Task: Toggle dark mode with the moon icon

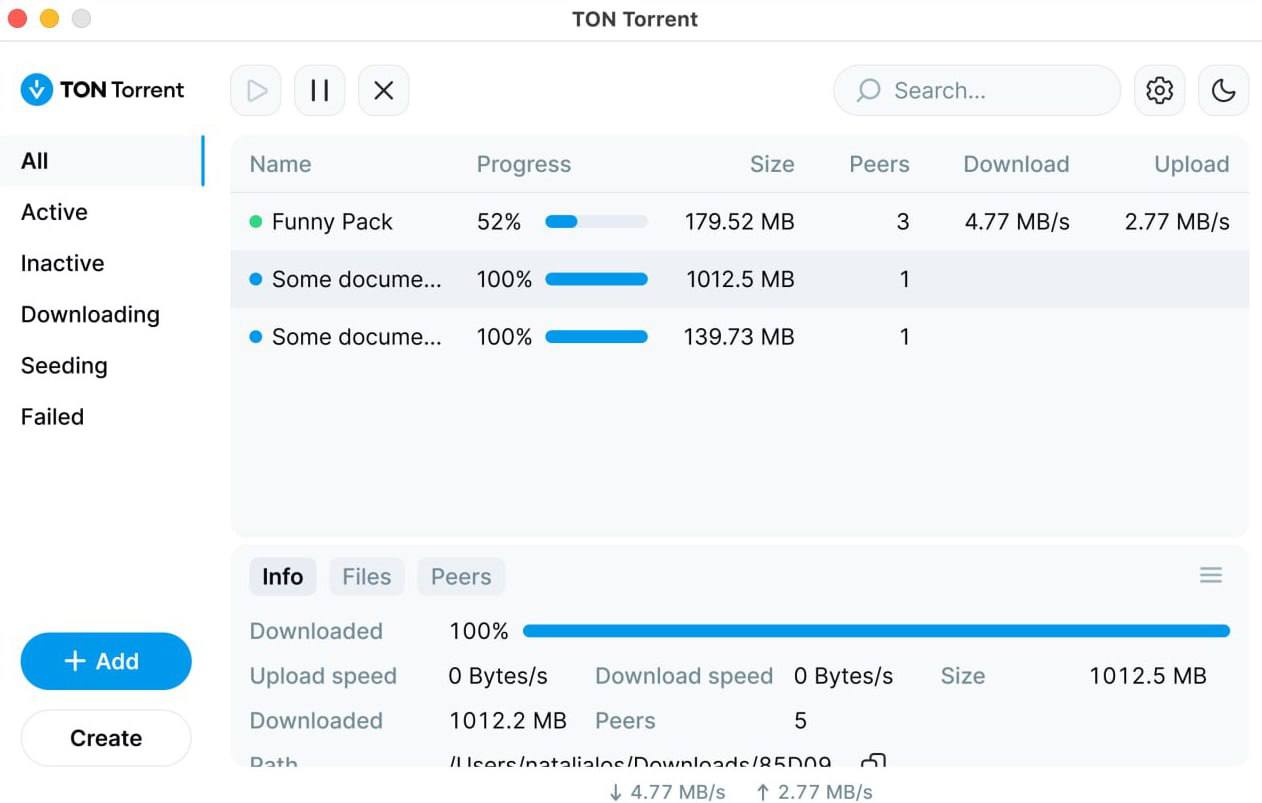Action: (1223, 91)
